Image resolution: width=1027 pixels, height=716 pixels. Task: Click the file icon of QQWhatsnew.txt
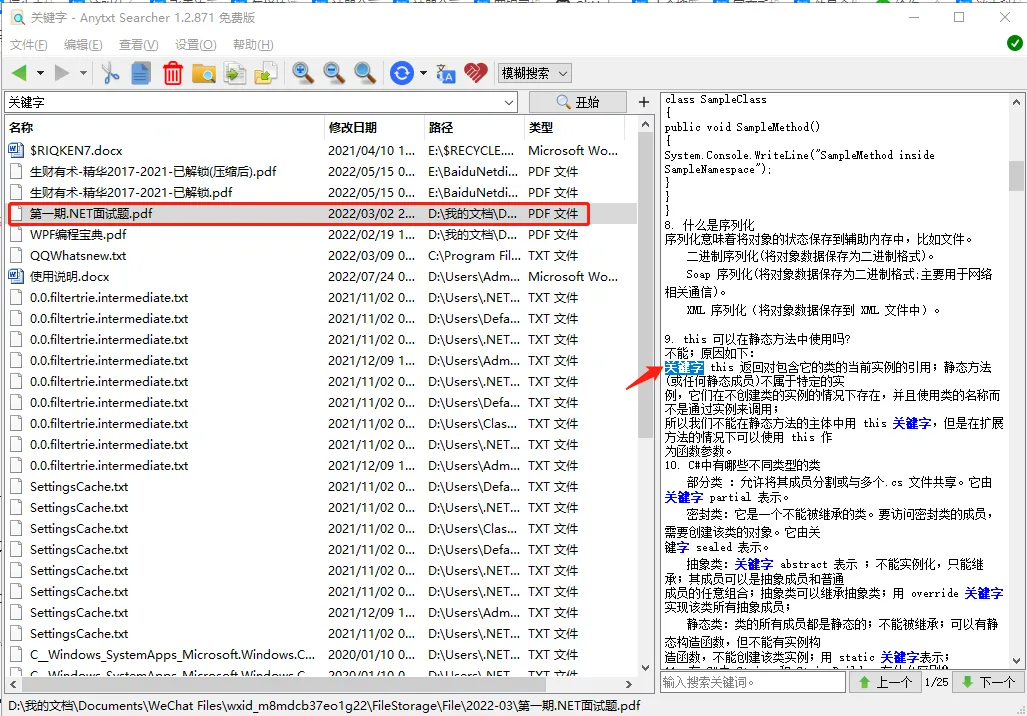click(16, 255)
